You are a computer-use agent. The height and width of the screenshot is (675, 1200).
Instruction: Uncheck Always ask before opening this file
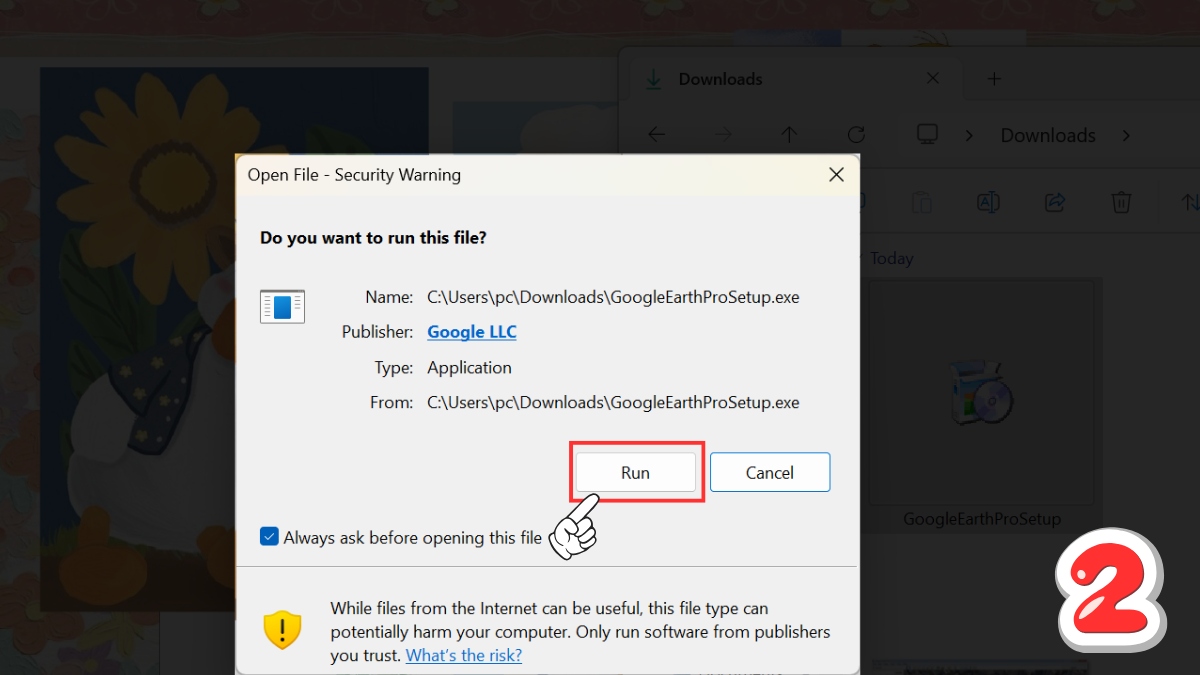[x=269, y=537]
